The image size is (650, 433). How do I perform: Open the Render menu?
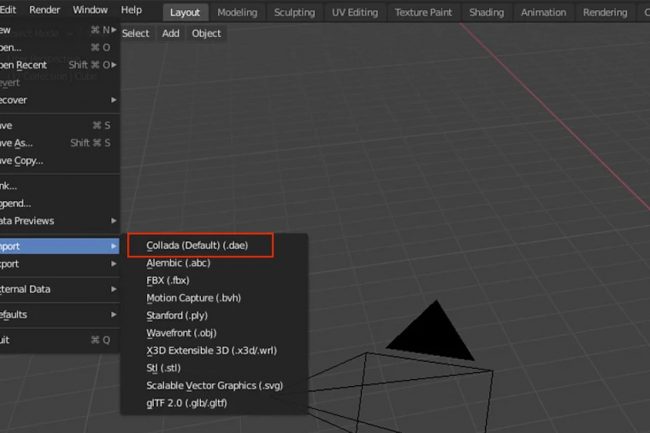pos(45,9)
